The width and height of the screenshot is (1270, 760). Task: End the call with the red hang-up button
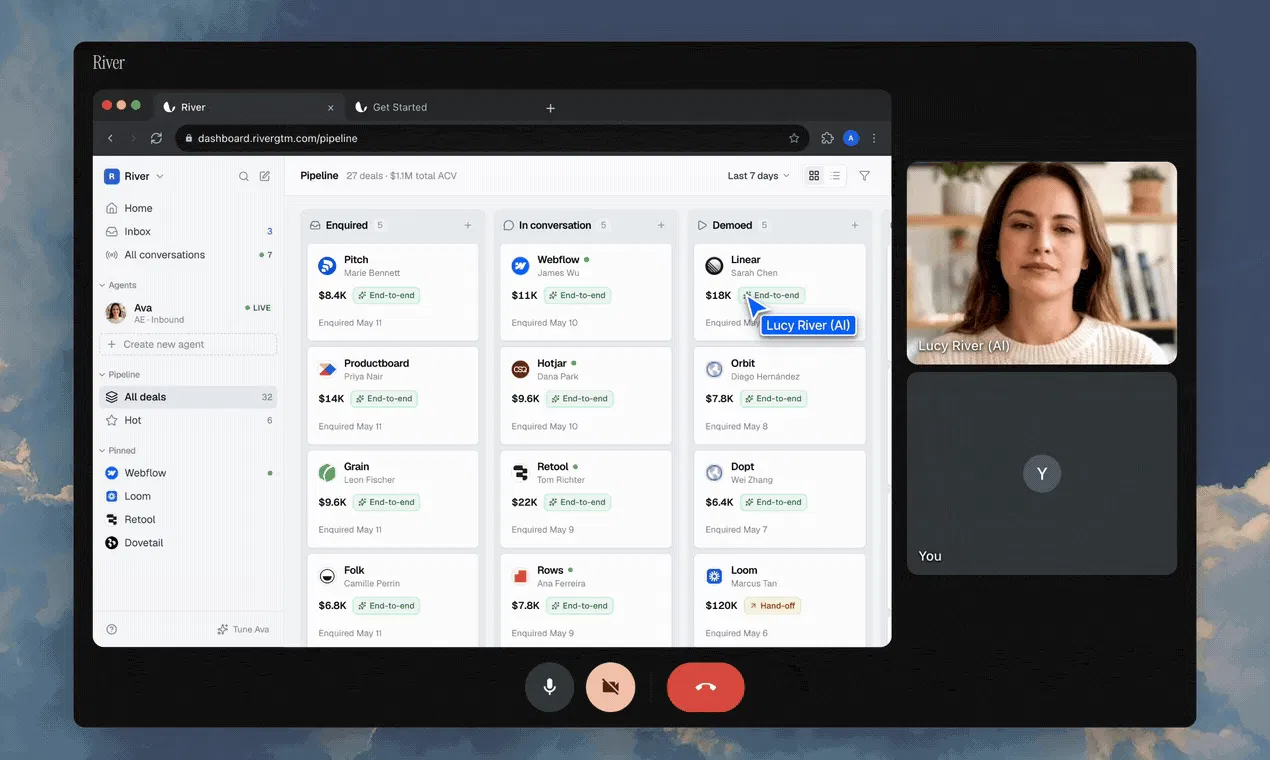[706, 687]
